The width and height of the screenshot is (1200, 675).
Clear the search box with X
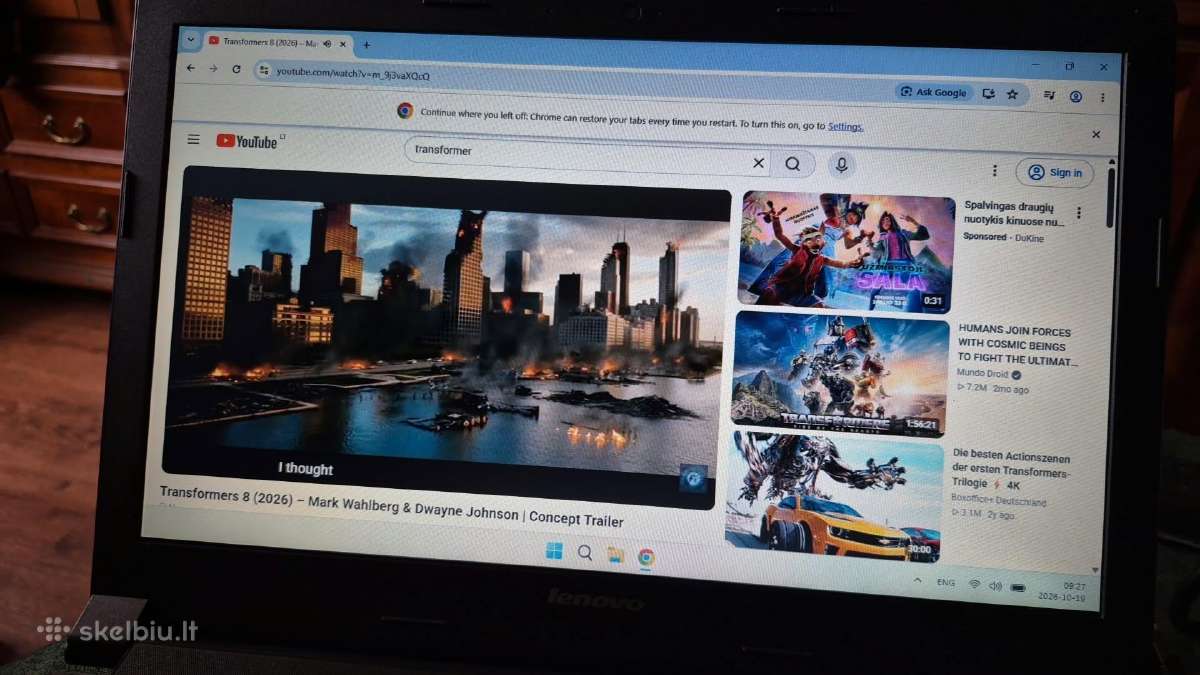pos(758,163)
